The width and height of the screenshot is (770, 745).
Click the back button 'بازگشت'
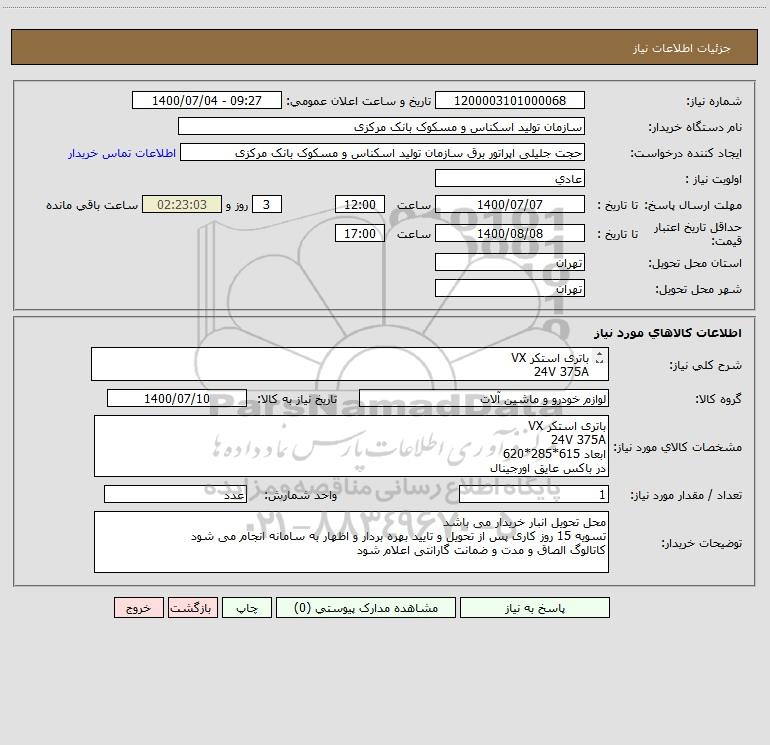pyautogui.click(x=192, y=608)
